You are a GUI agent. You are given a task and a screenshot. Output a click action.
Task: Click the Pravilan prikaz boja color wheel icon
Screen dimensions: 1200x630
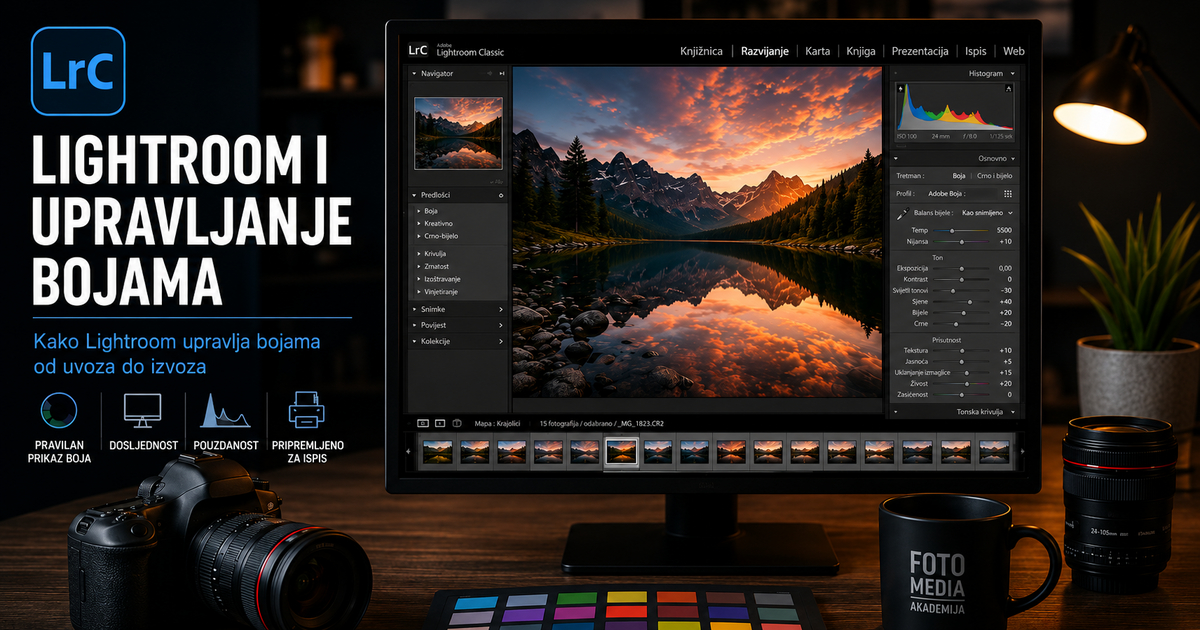[x=59, y=412]
